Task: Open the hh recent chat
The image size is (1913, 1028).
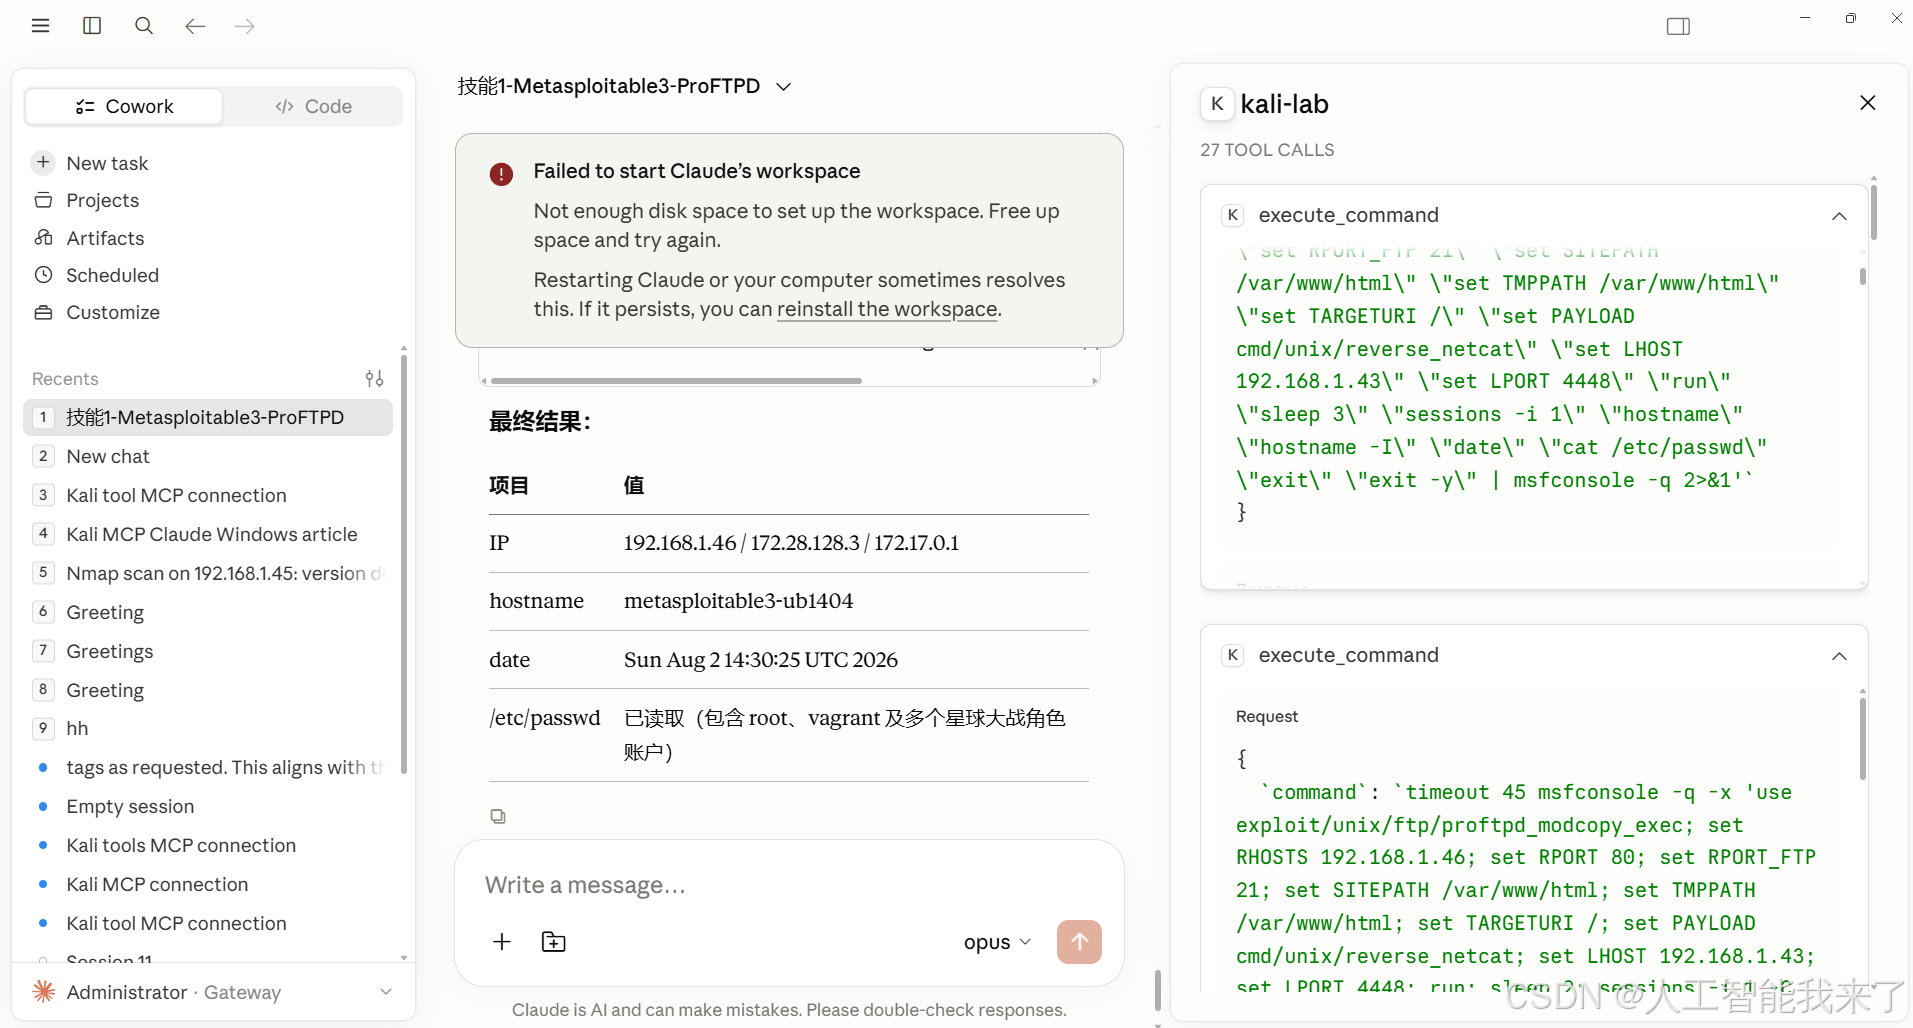Action: 208,728
